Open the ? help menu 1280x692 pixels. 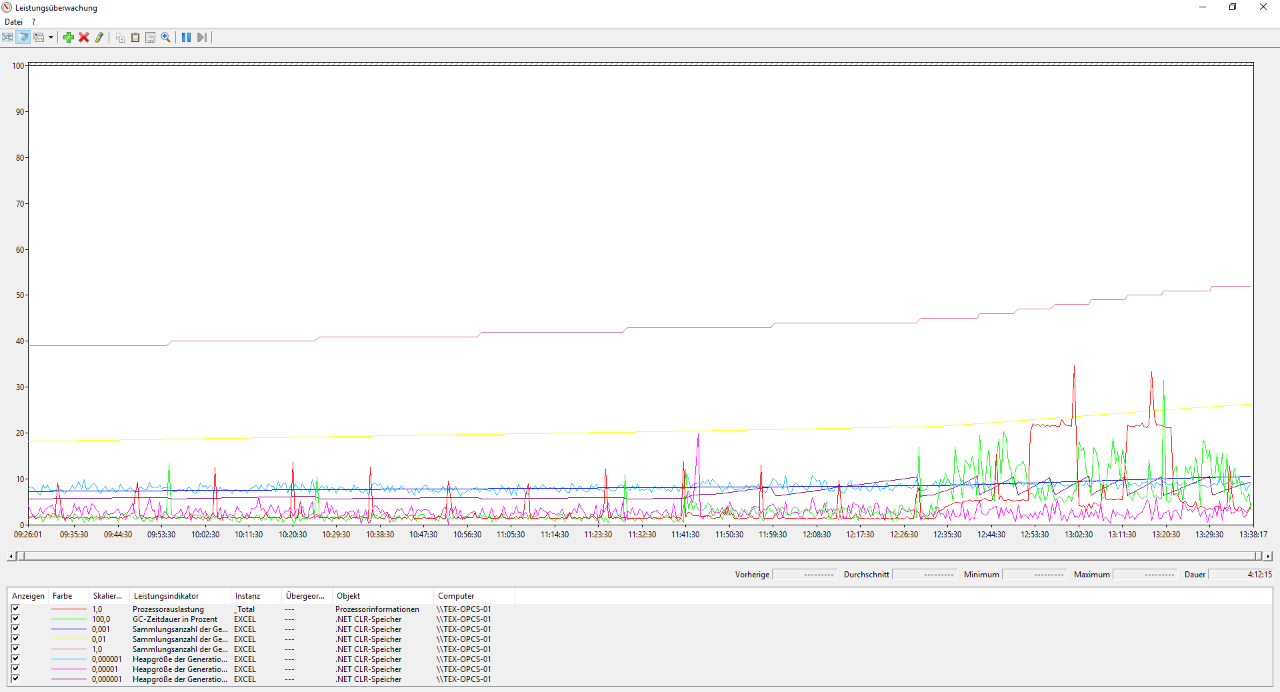(33, 22)
